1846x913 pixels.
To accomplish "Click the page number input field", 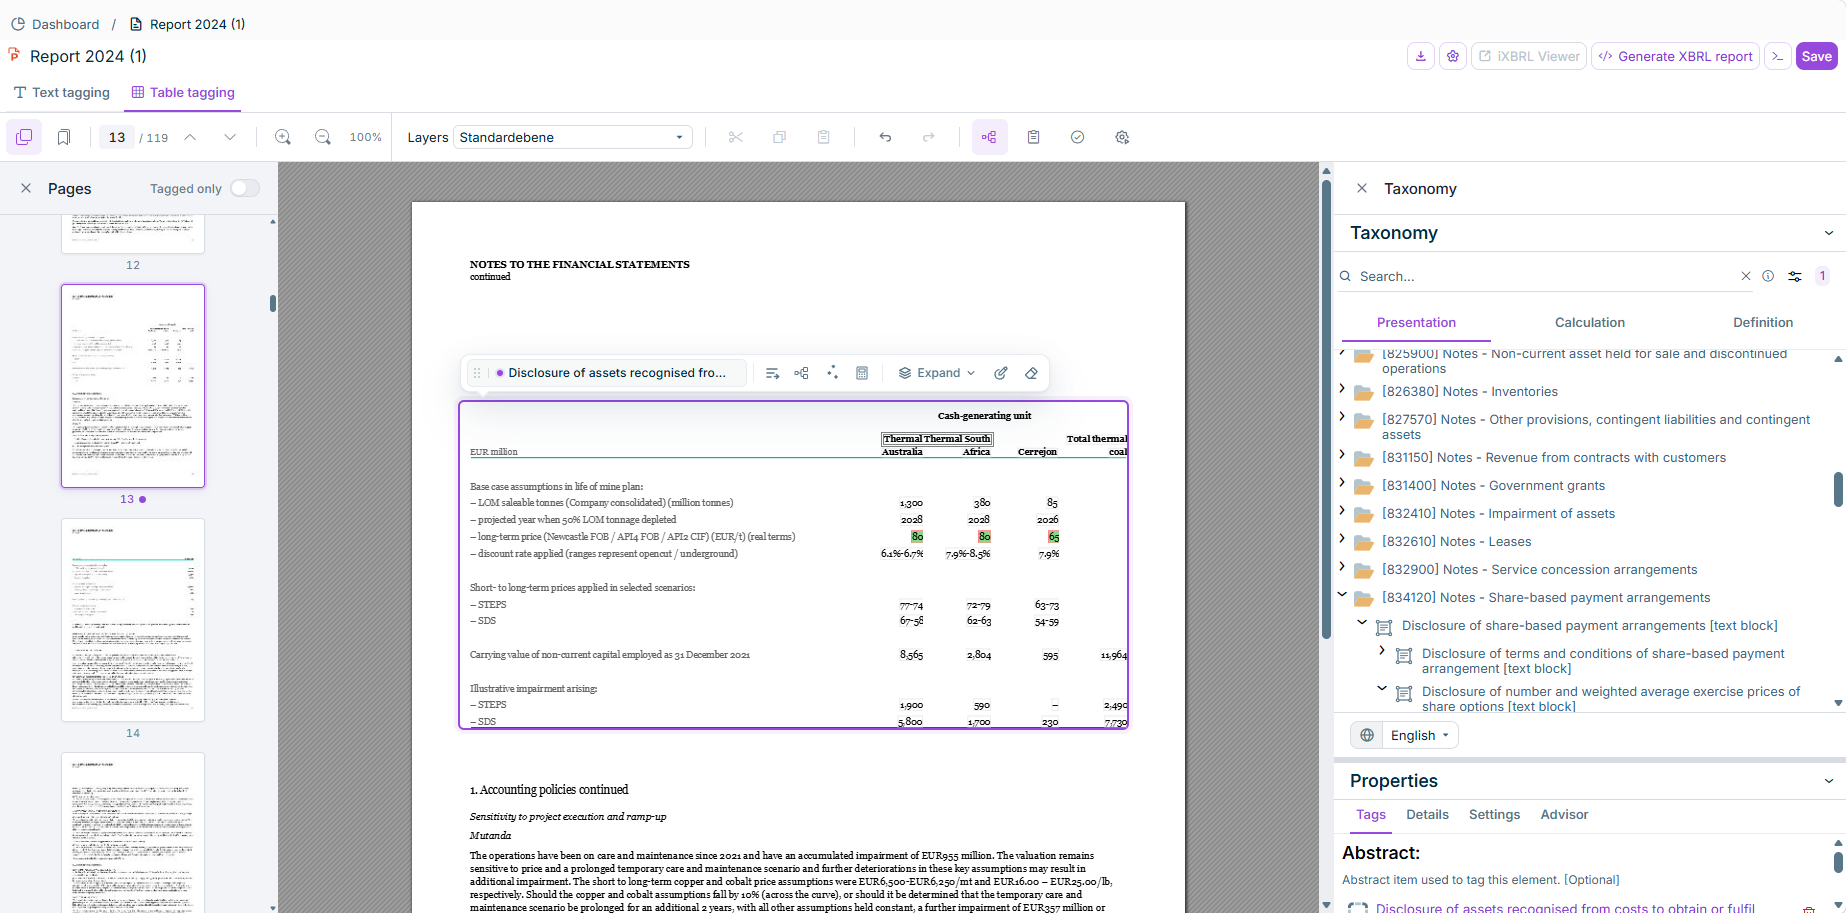I will (117, 137).
